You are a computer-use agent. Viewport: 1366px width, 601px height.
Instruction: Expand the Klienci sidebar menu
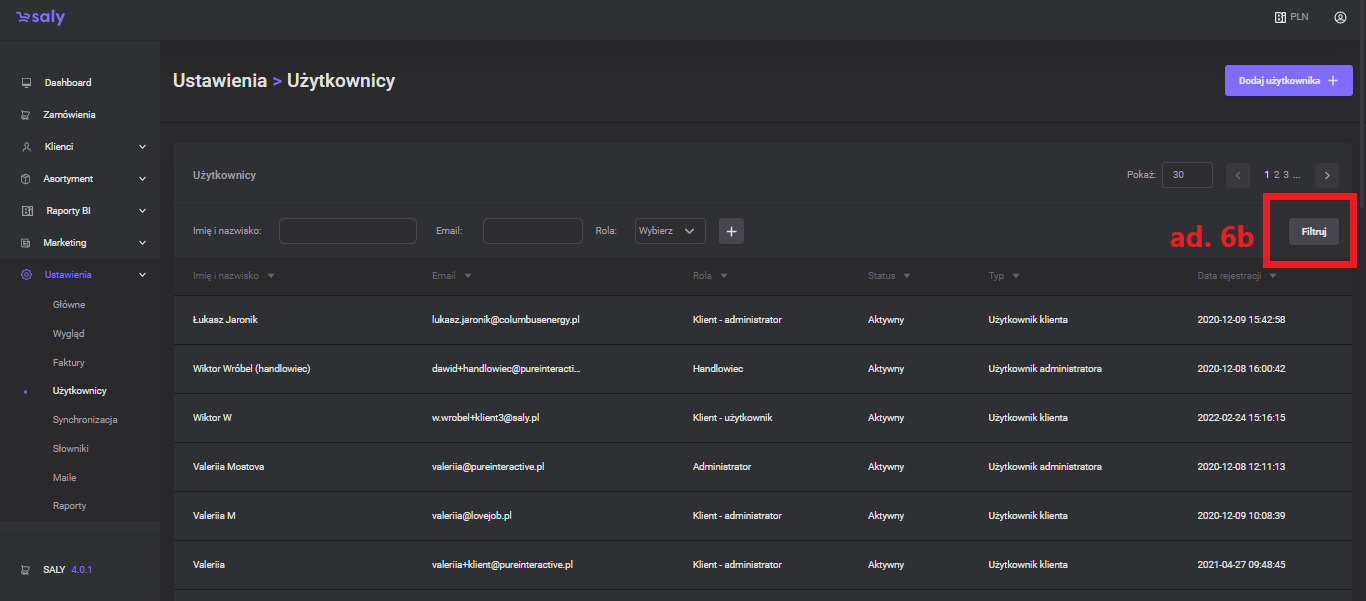pos(142,147)
